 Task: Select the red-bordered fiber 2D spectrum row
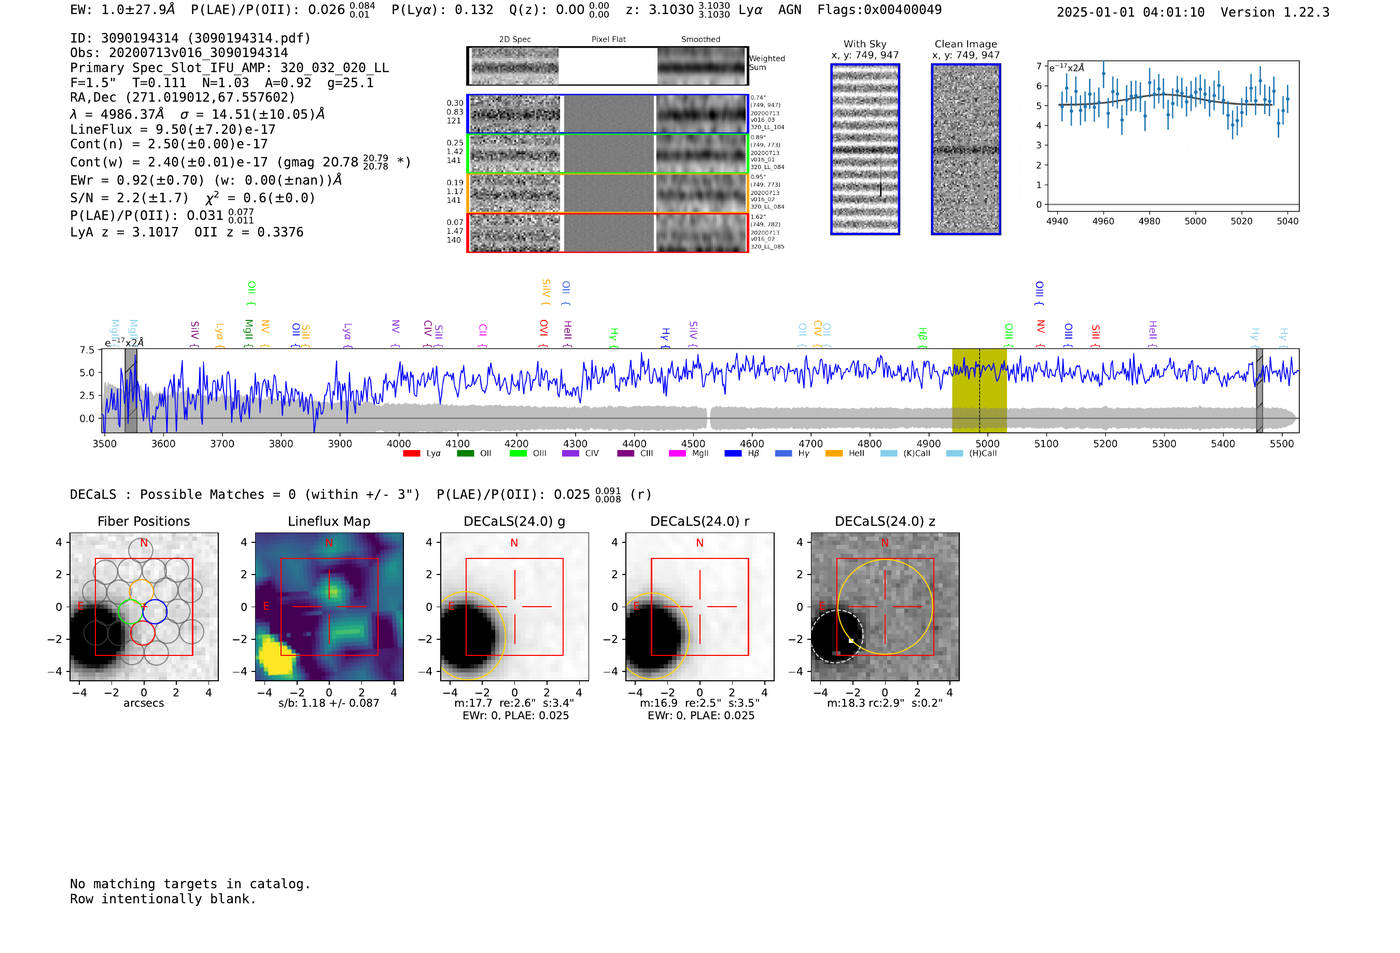pyautogui.click(x=607, y=232)
